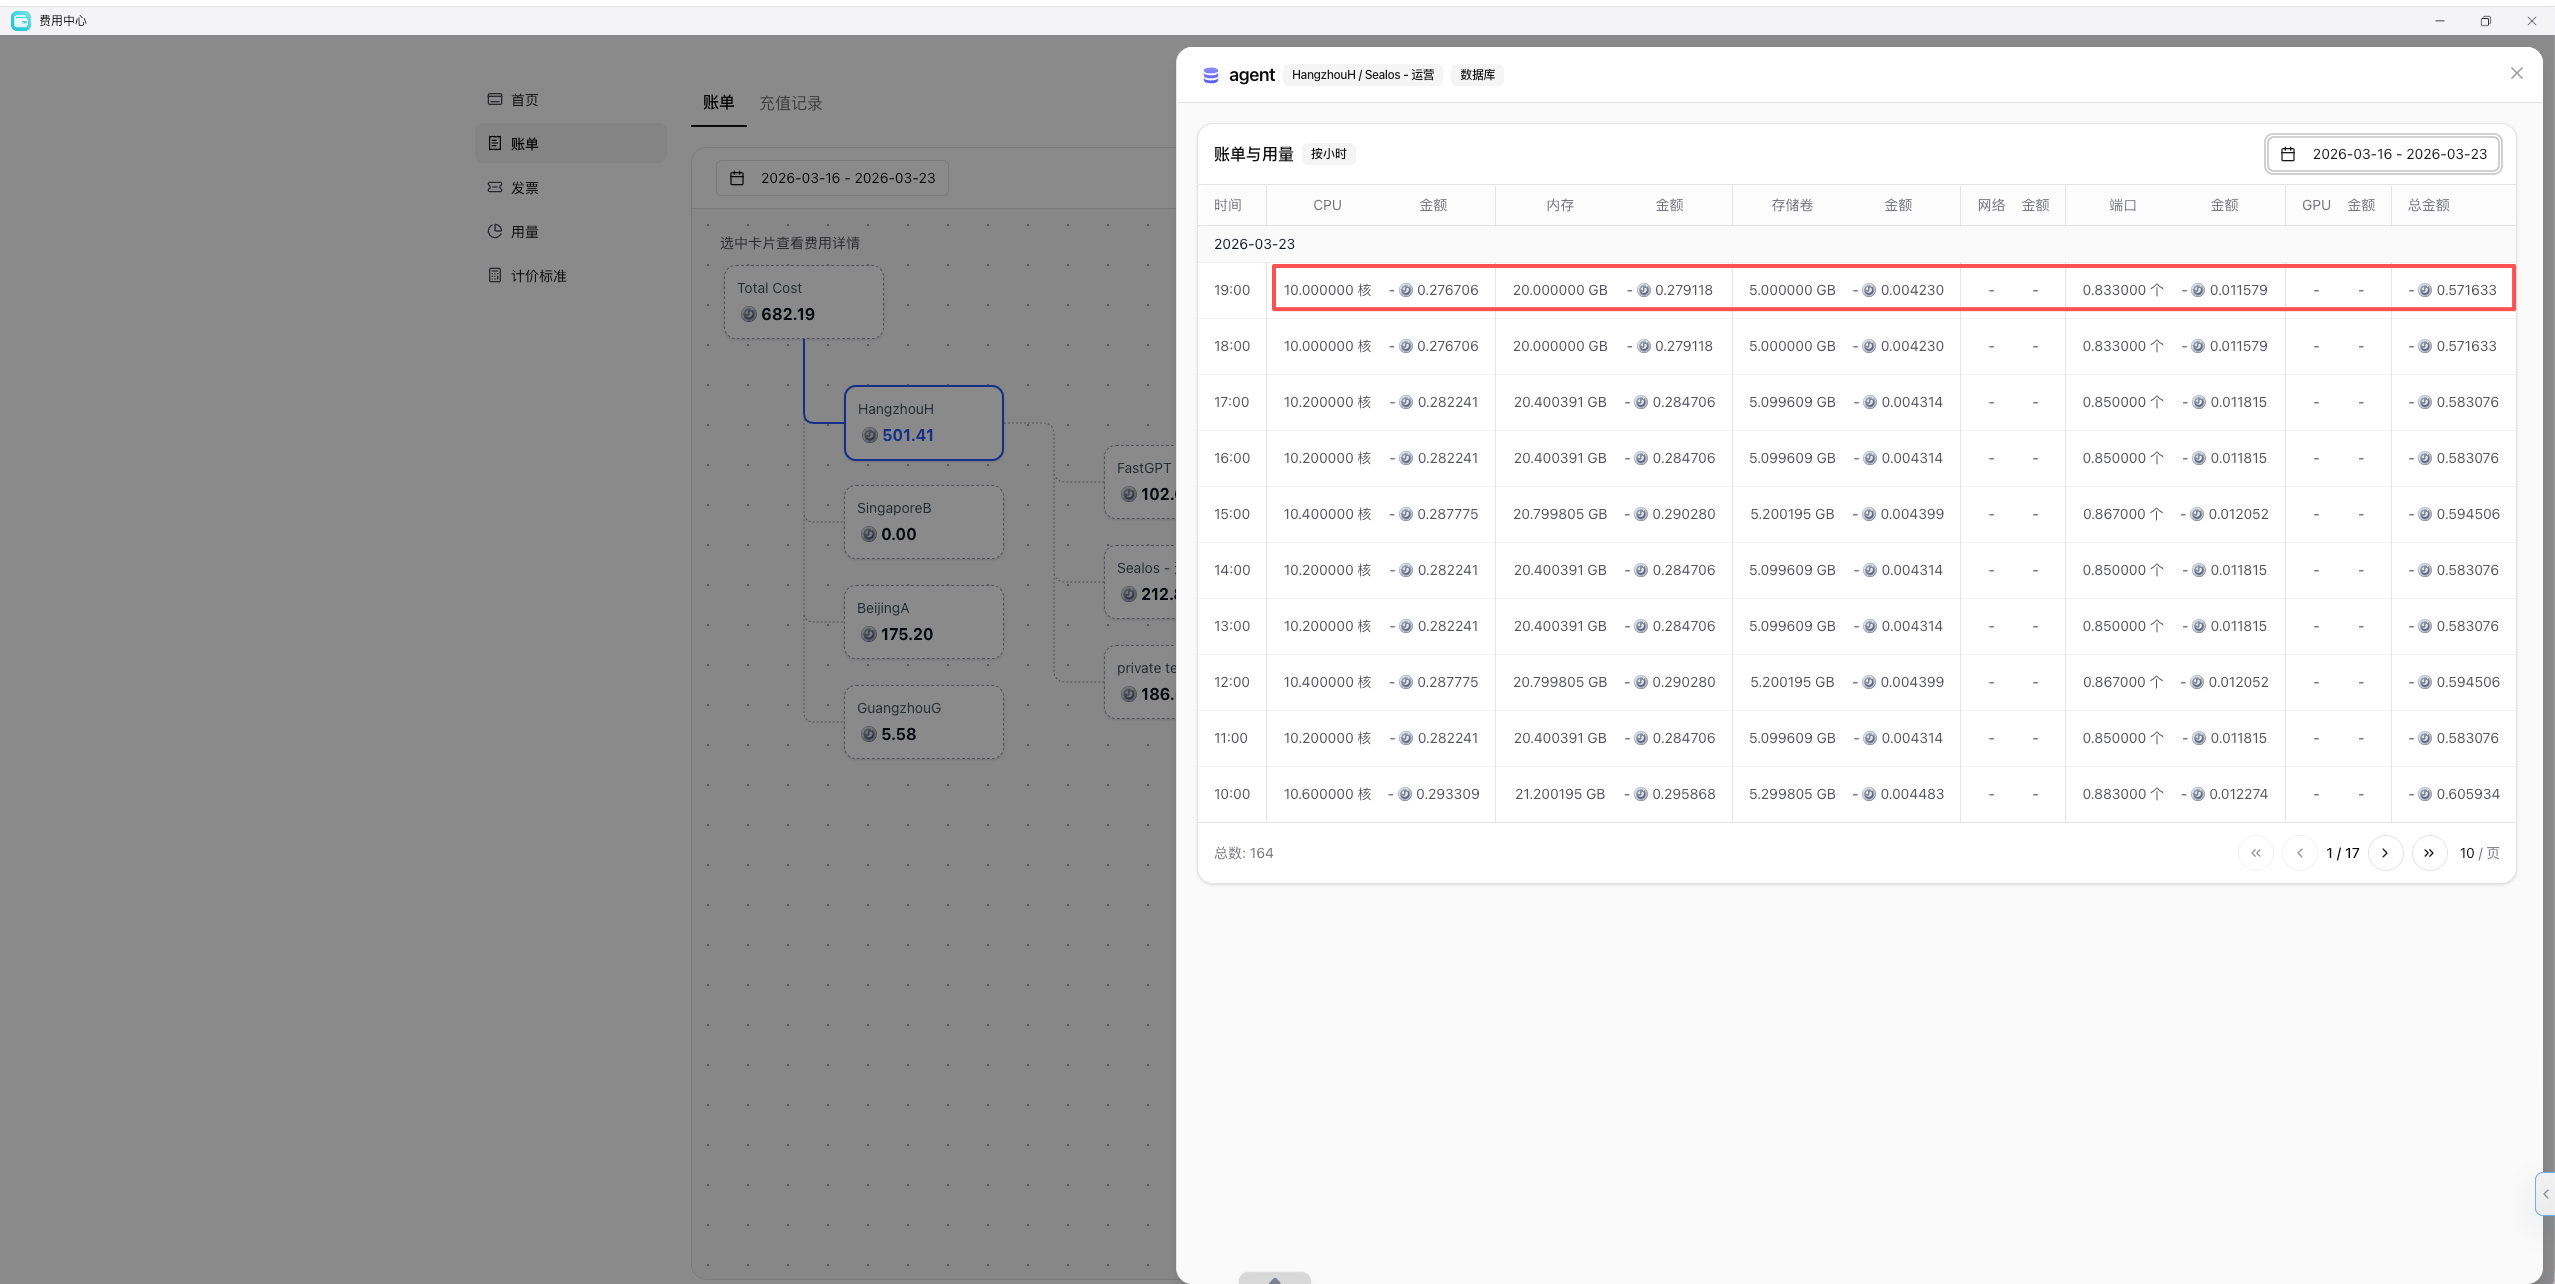
Task: Close the agent detail panel
Action: pos(2516,74)
